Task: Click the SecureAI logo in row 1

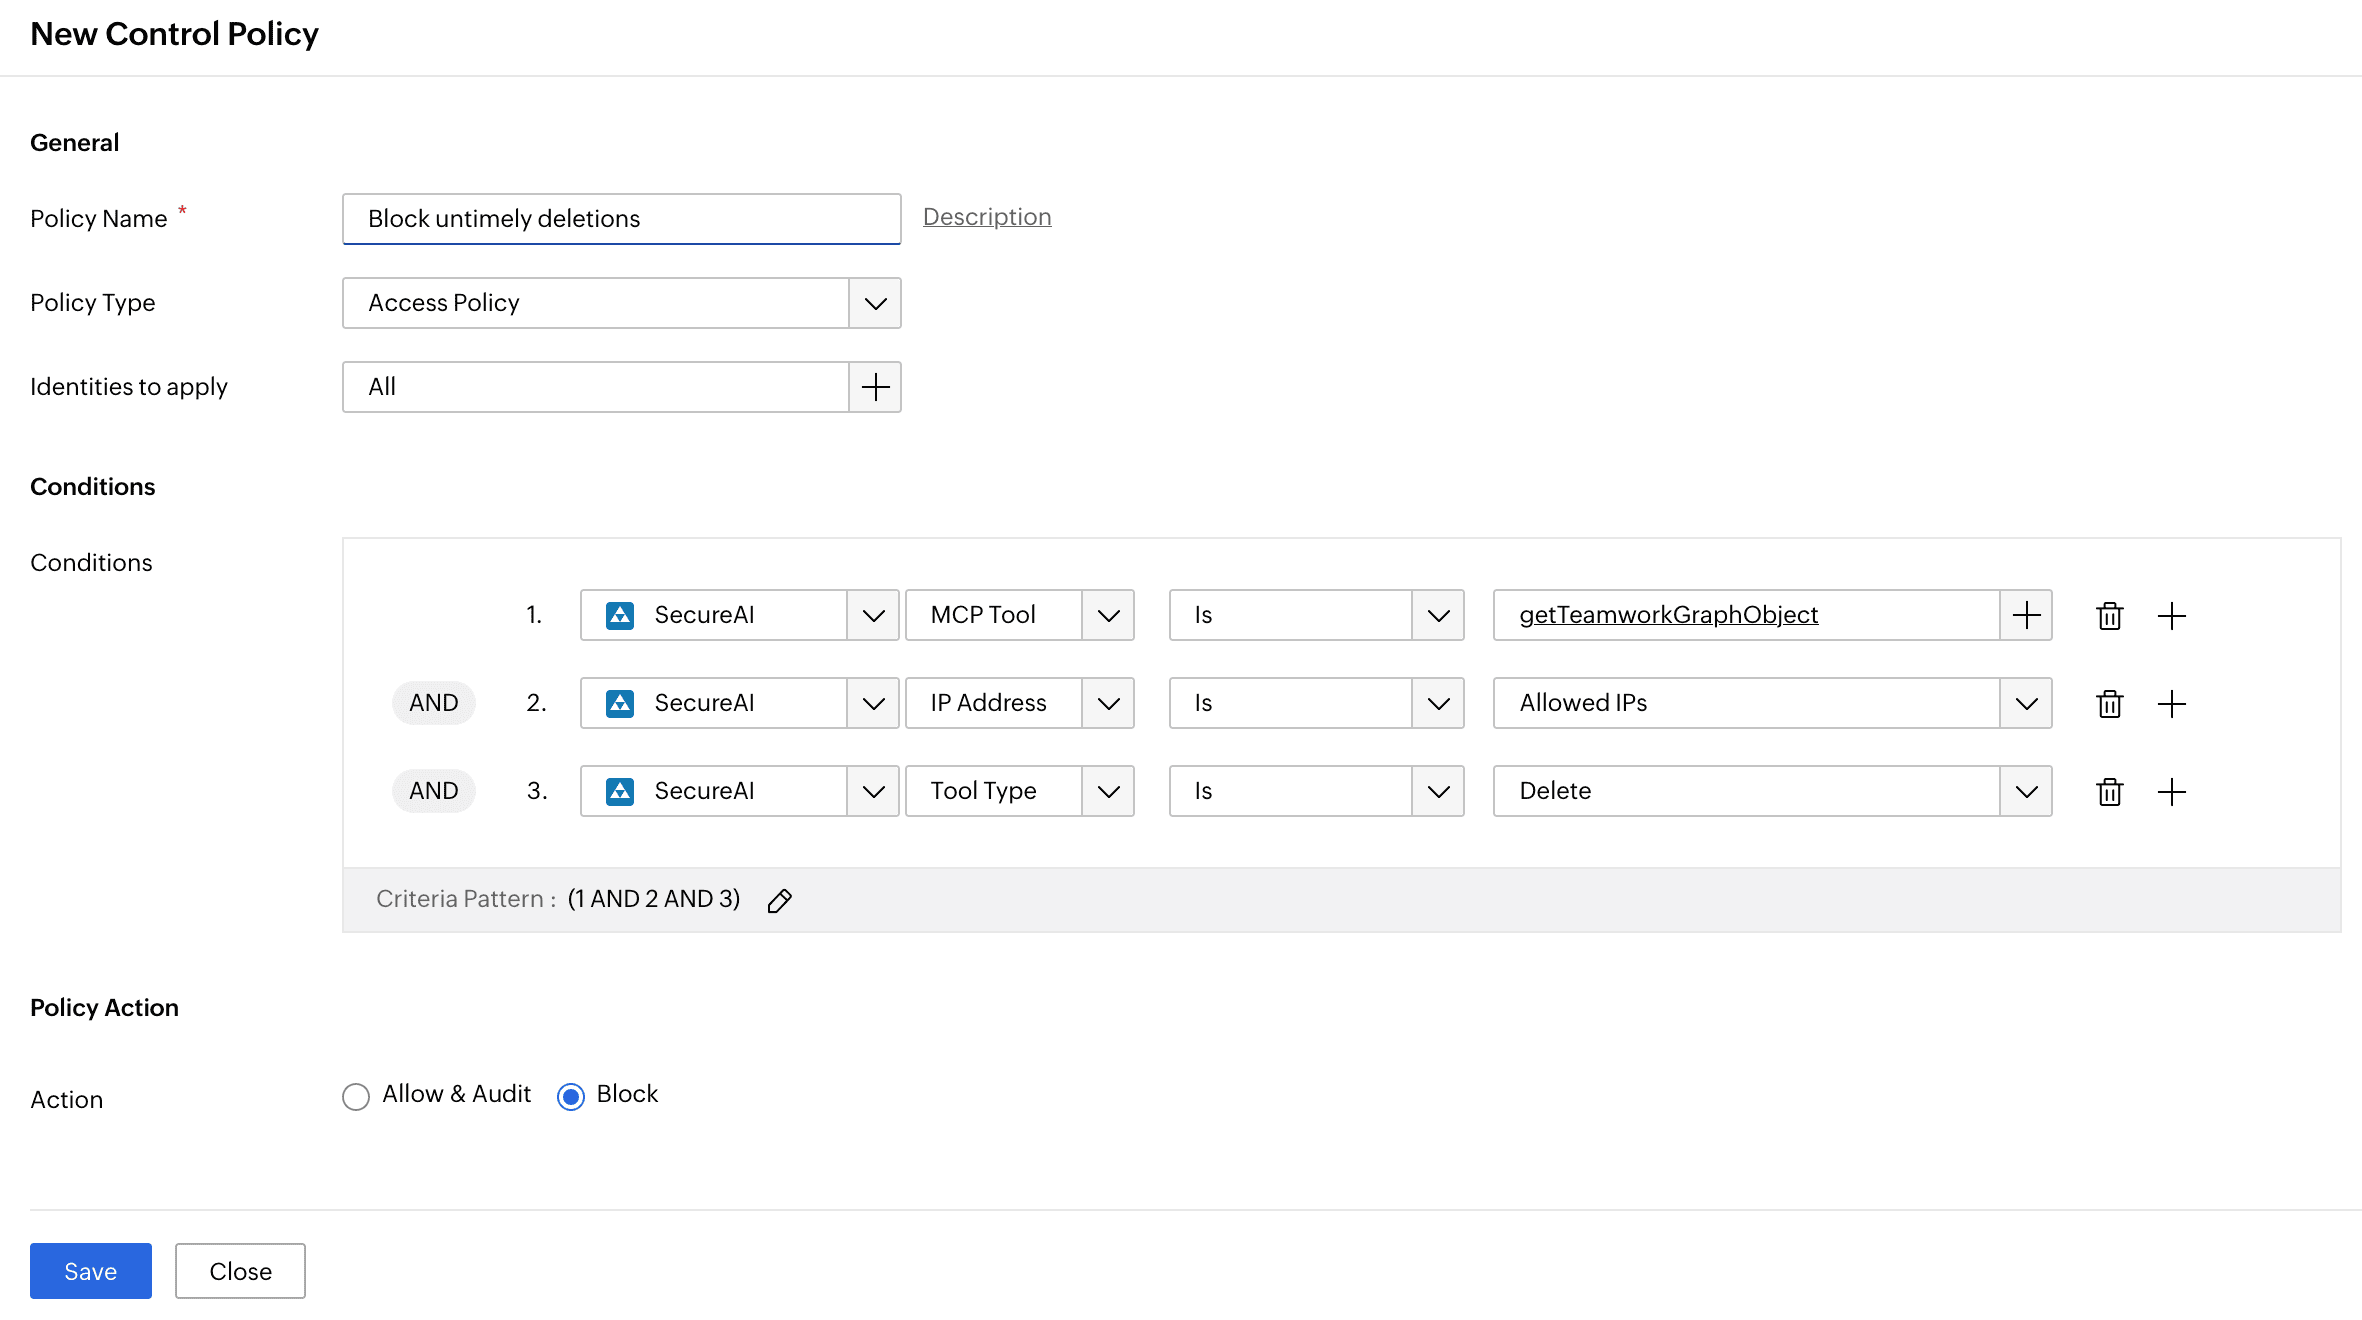Action: click(620, 615)
